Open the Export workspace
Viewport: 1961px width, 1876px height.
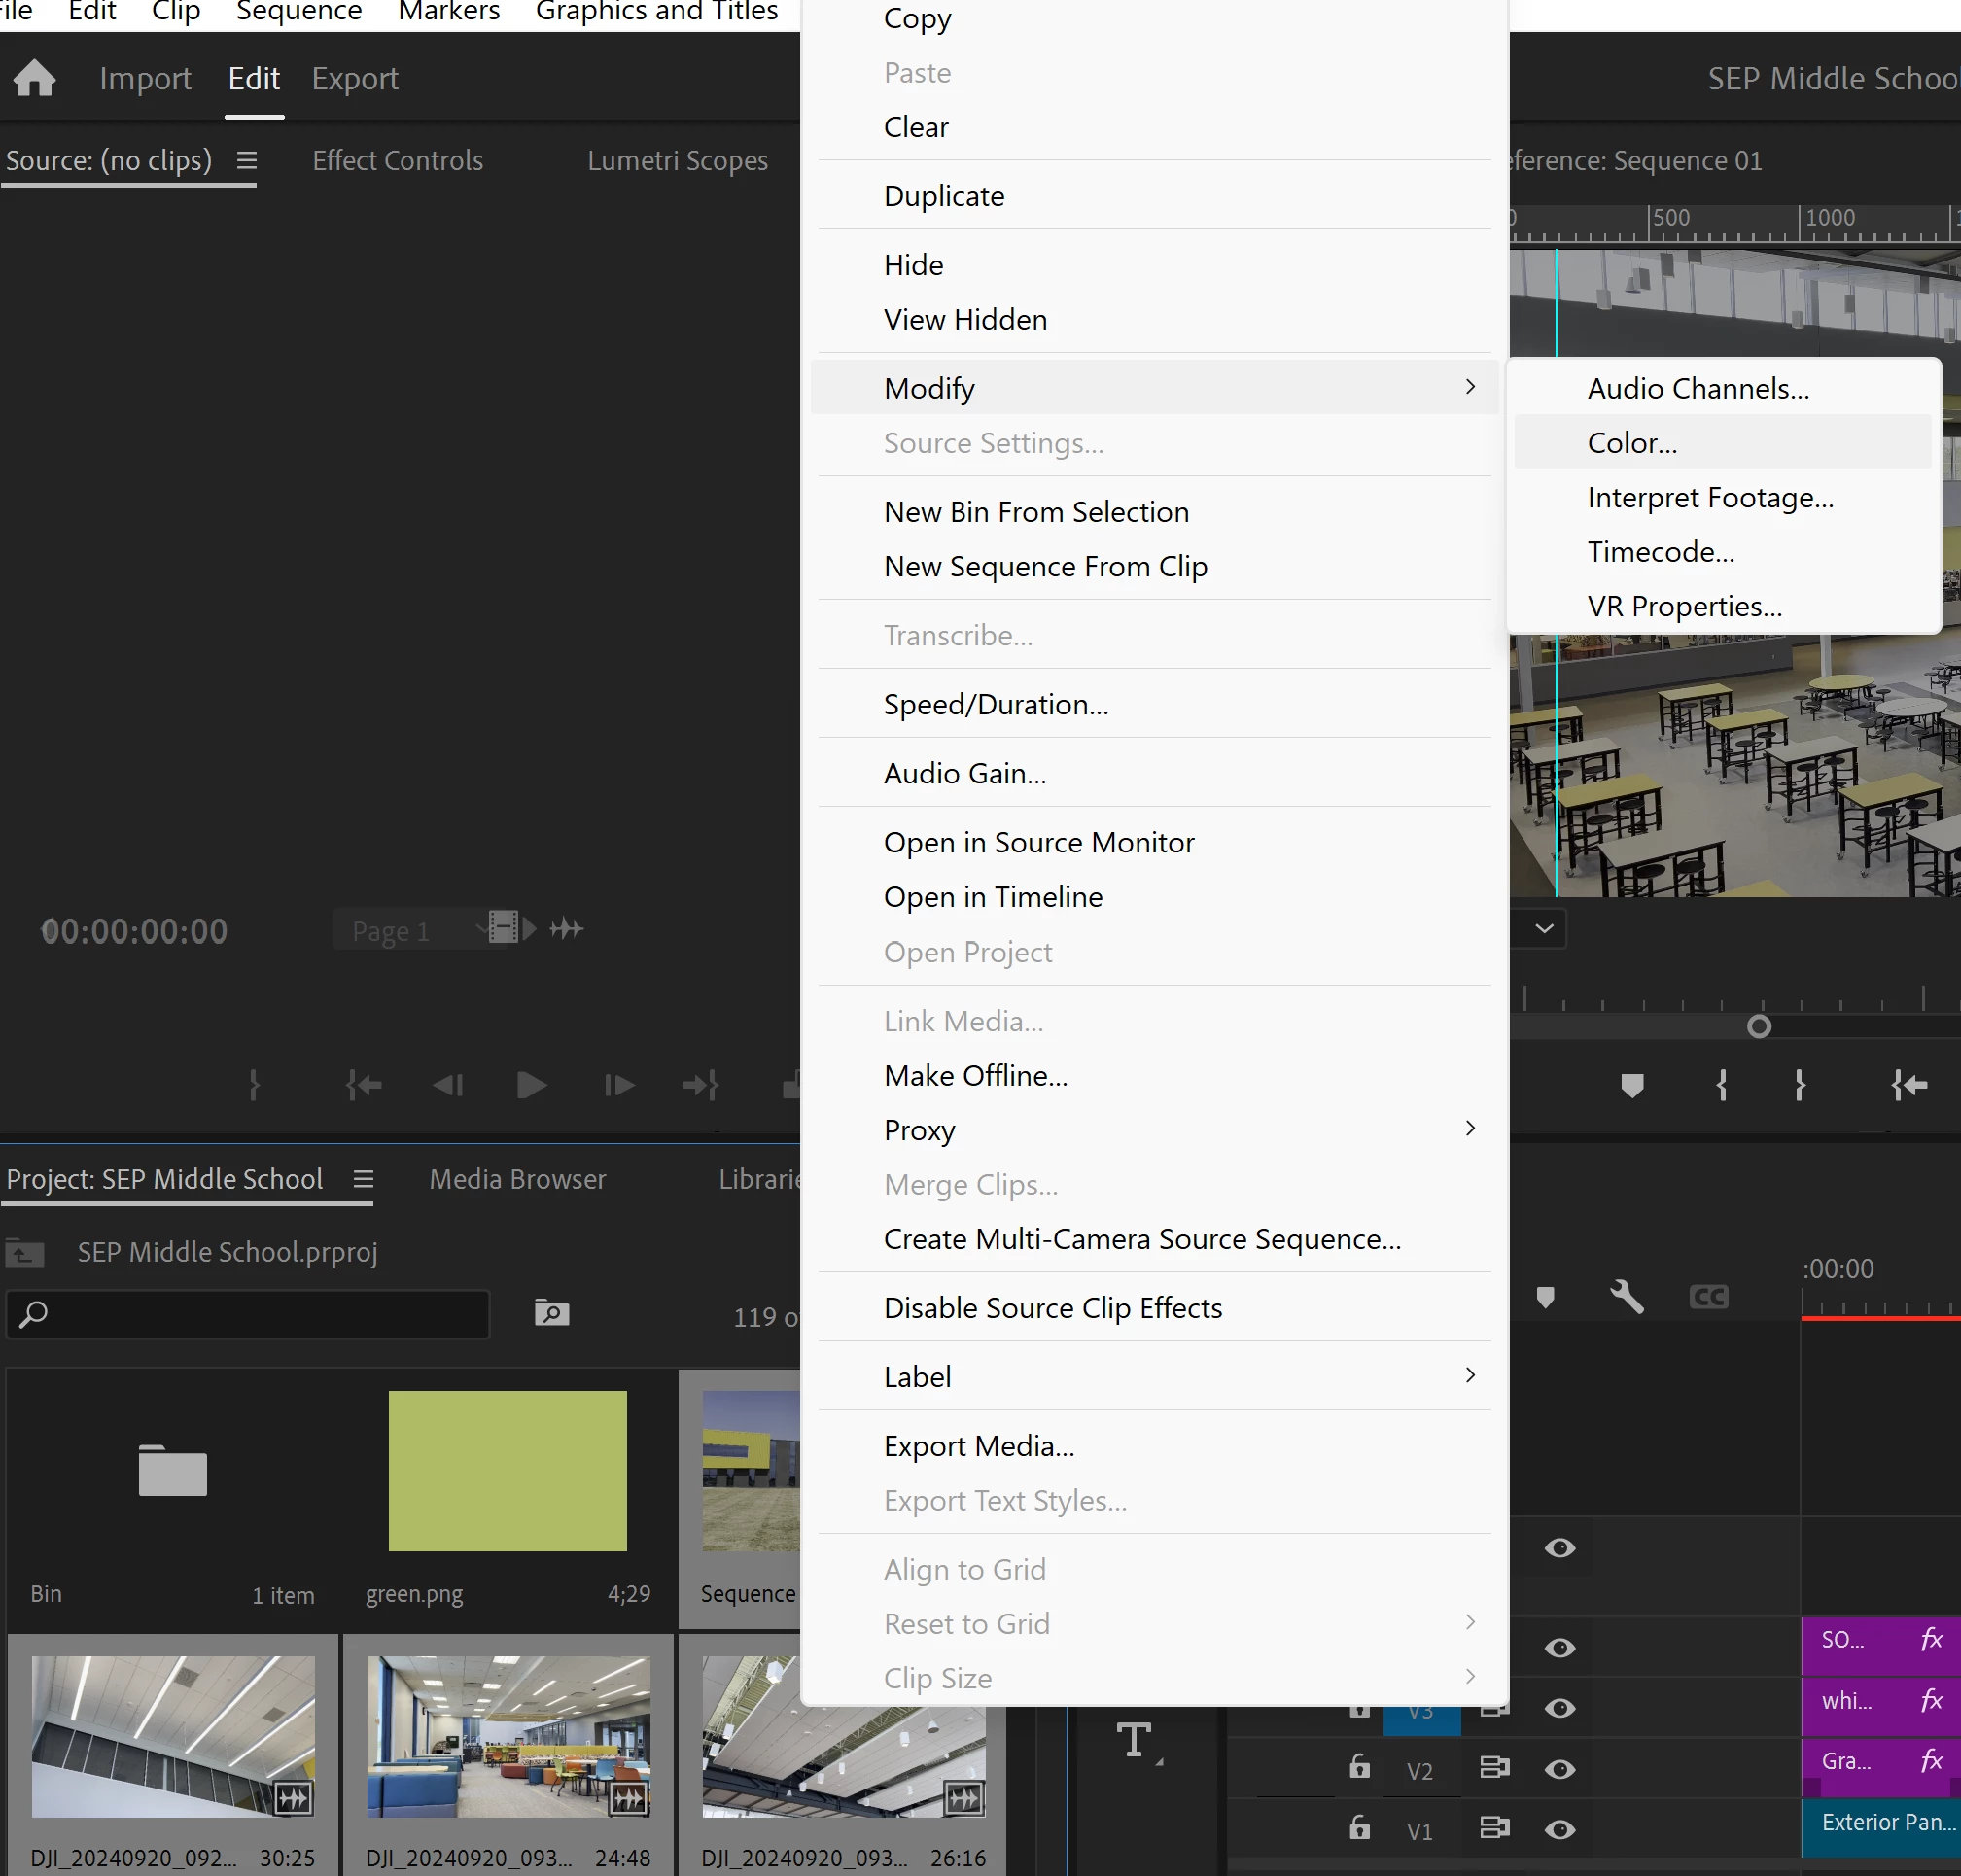point(354,78)
